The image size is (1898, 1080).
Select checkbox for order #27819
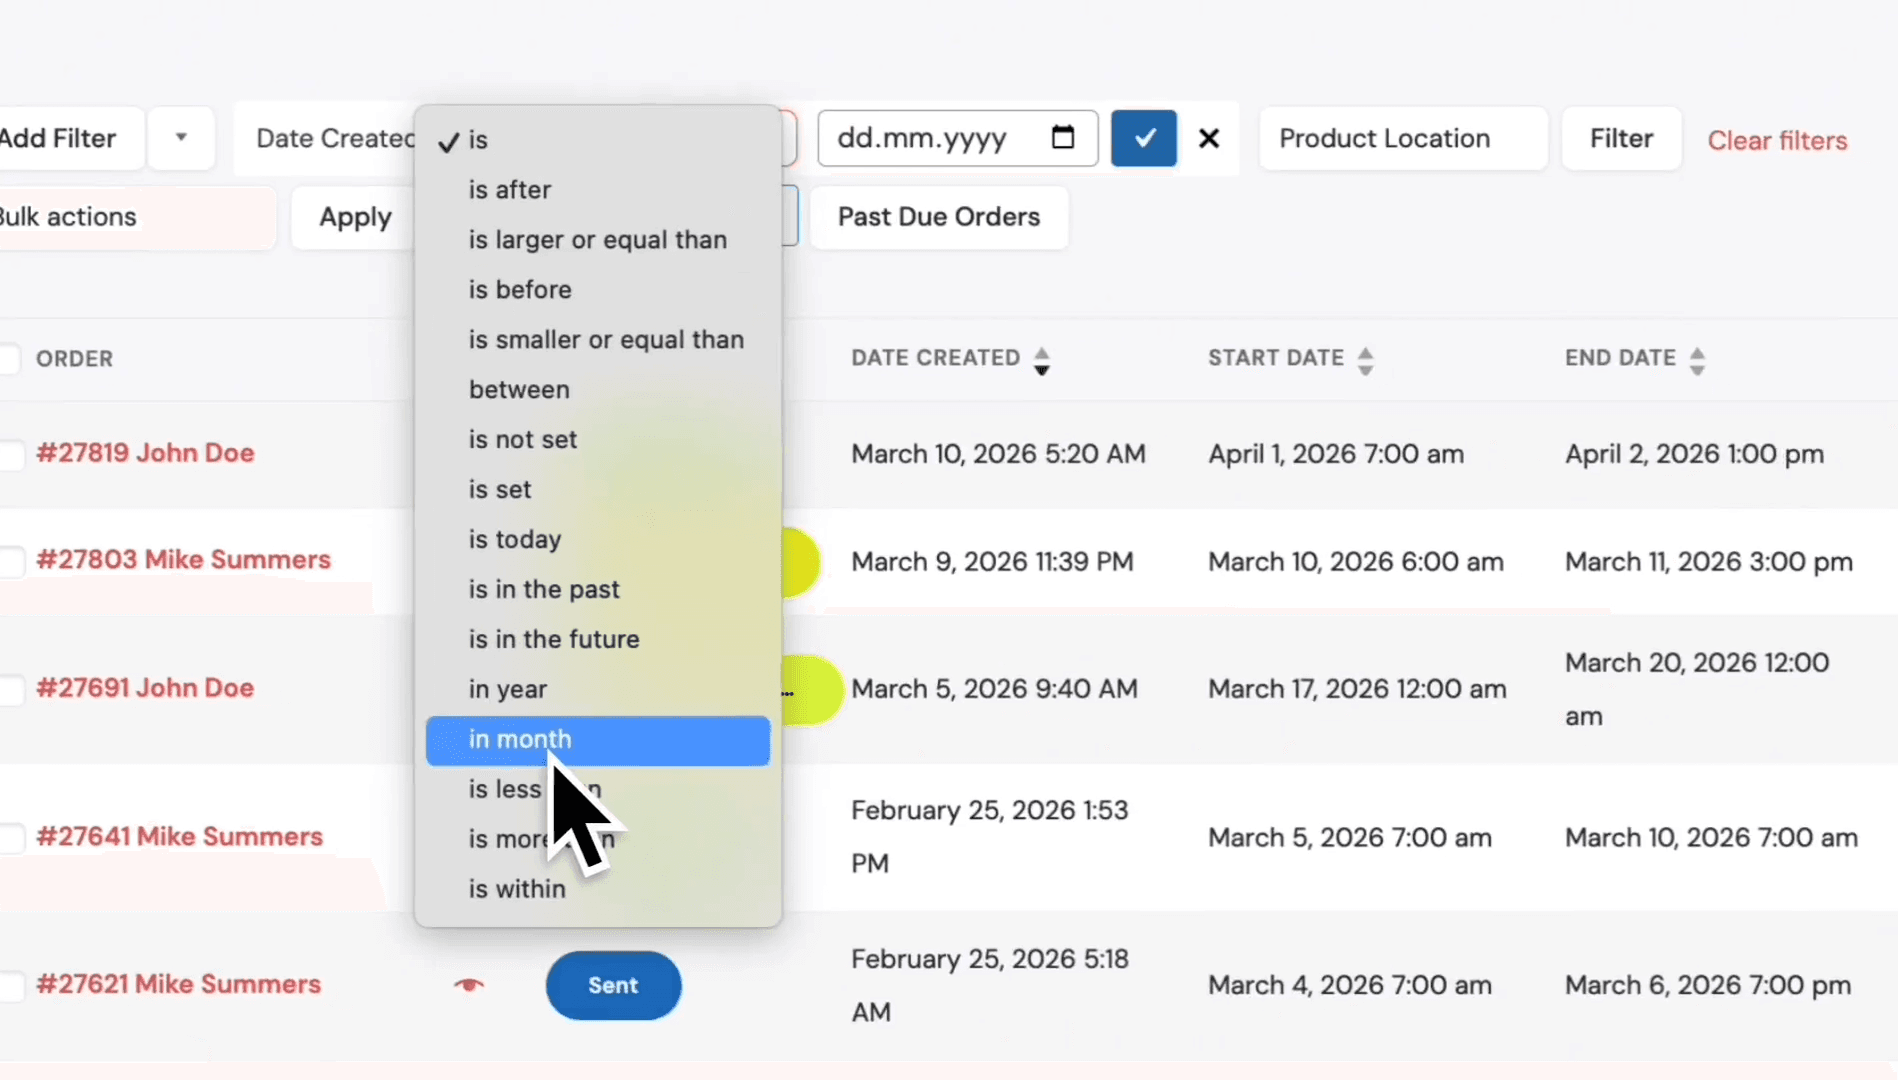pos(10,454)
